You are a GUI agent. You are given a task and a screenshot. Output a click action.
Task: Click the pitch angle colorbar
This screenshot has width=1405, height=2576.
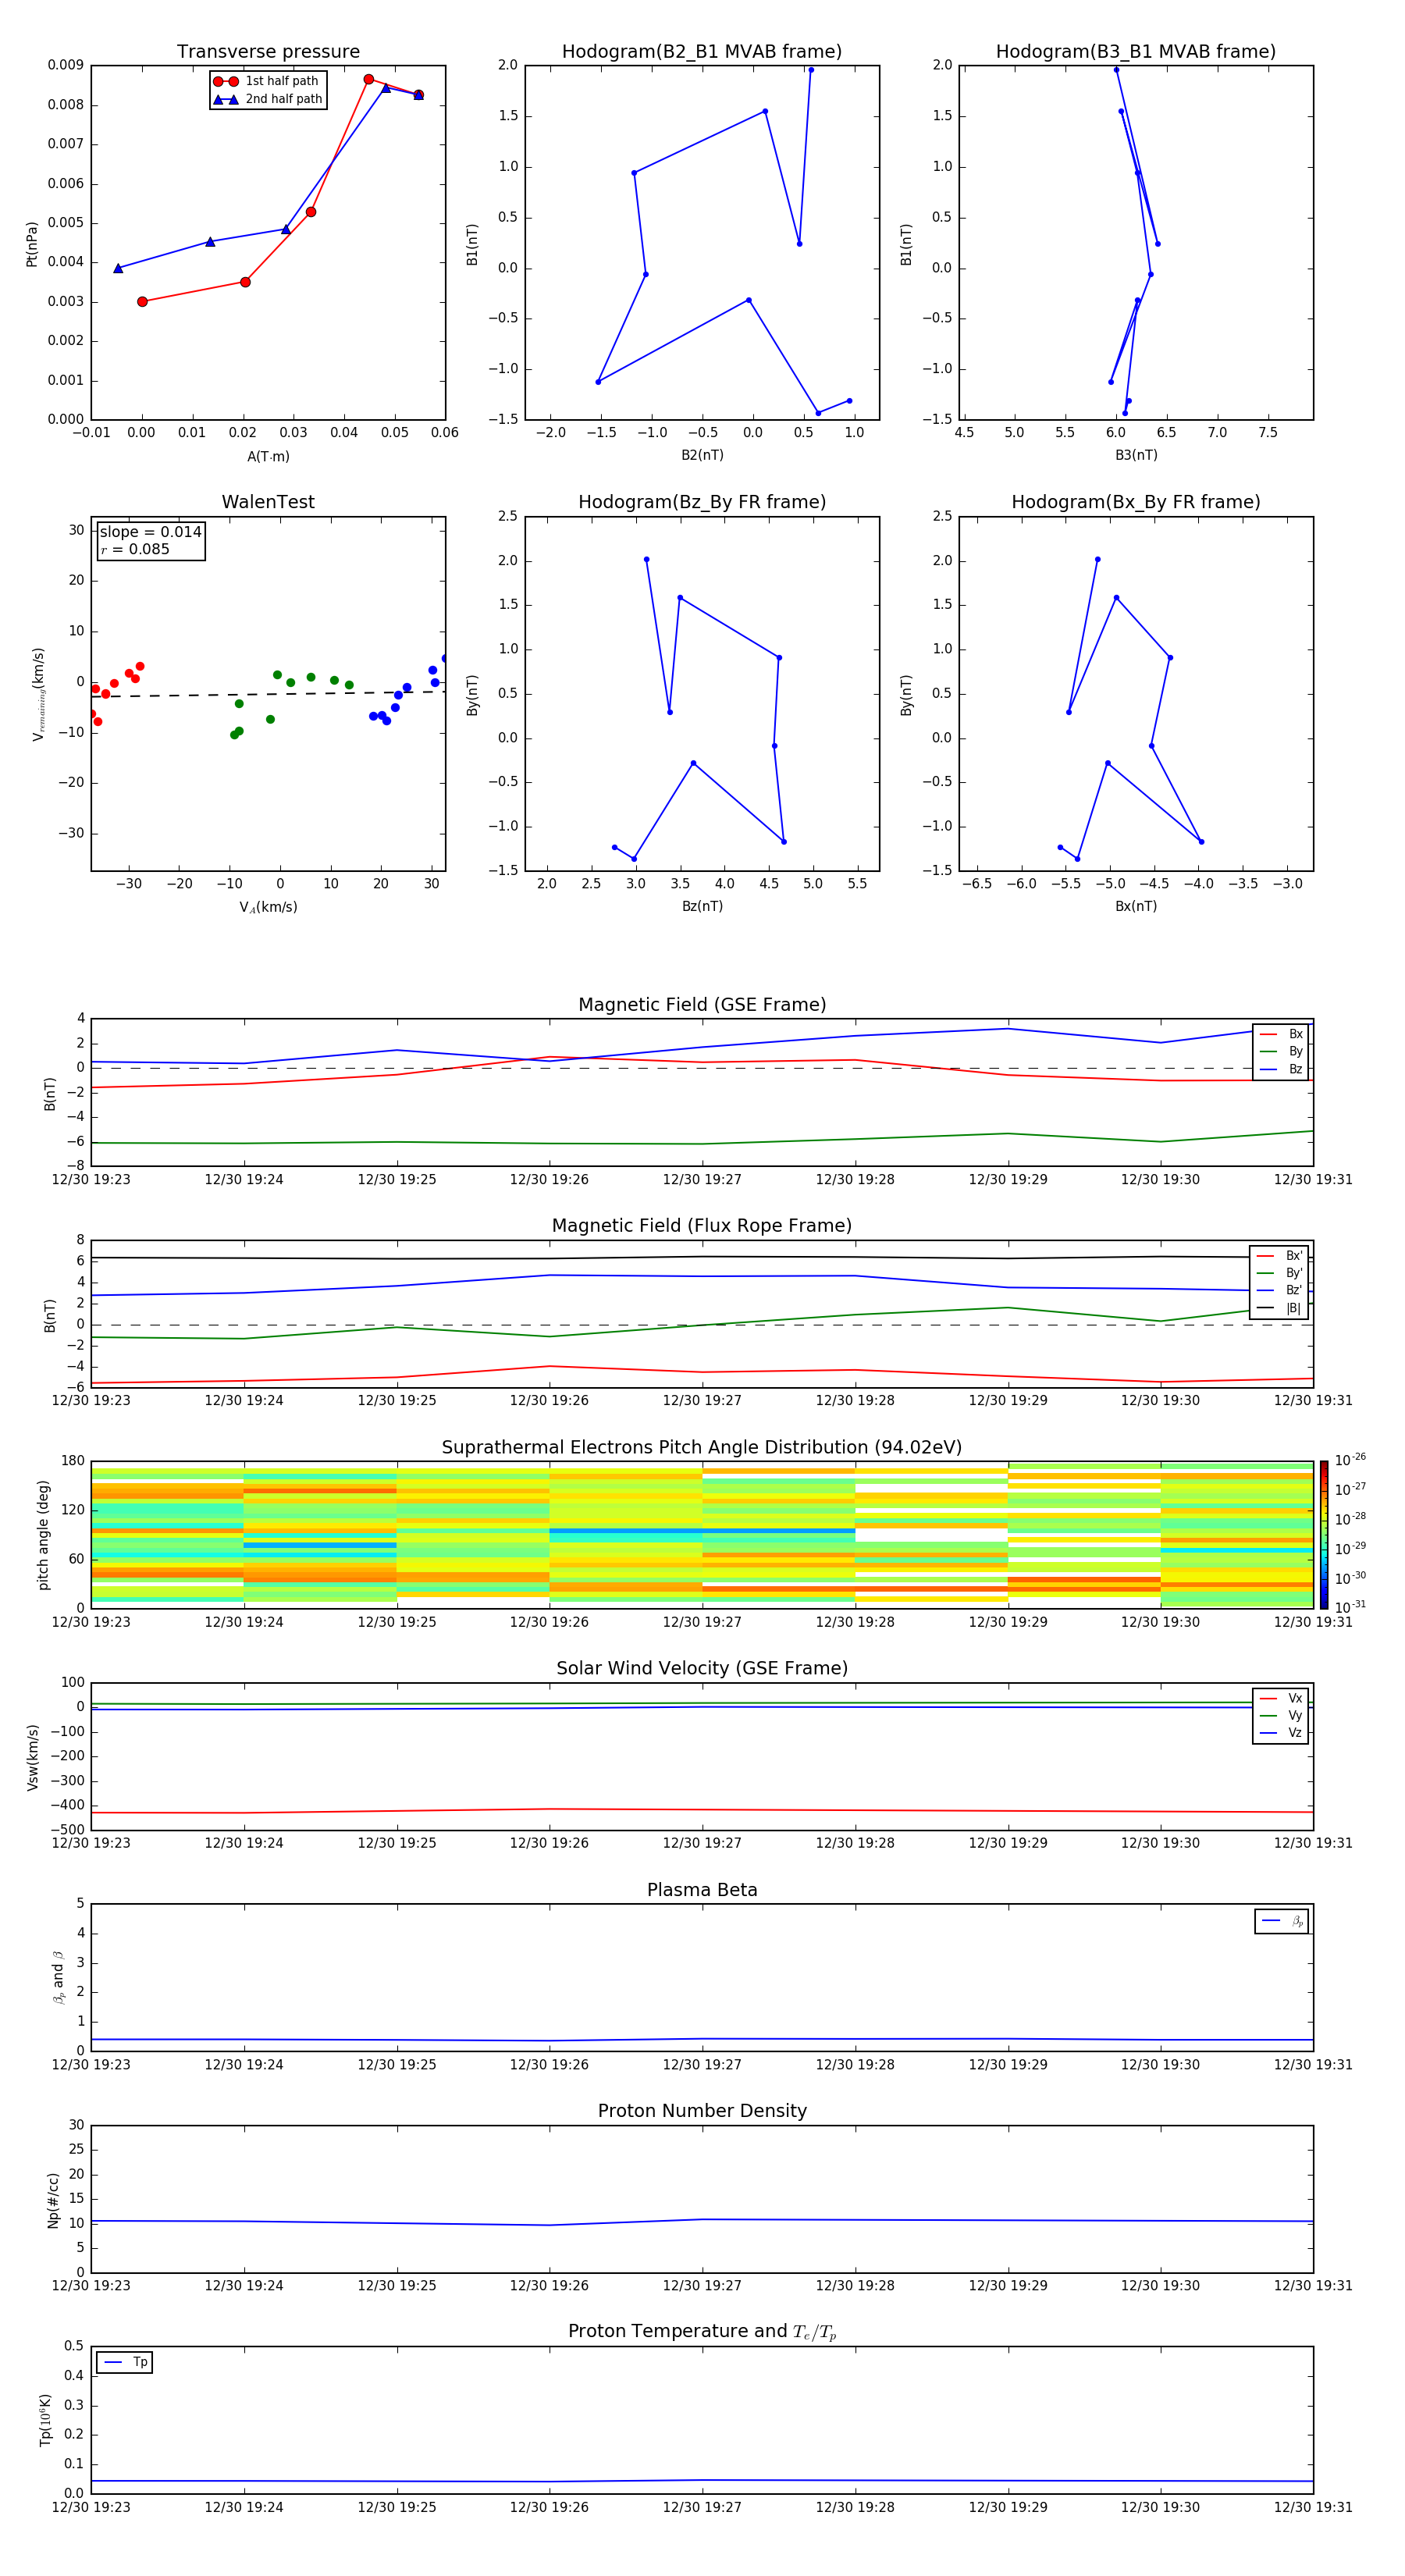1324,1534
